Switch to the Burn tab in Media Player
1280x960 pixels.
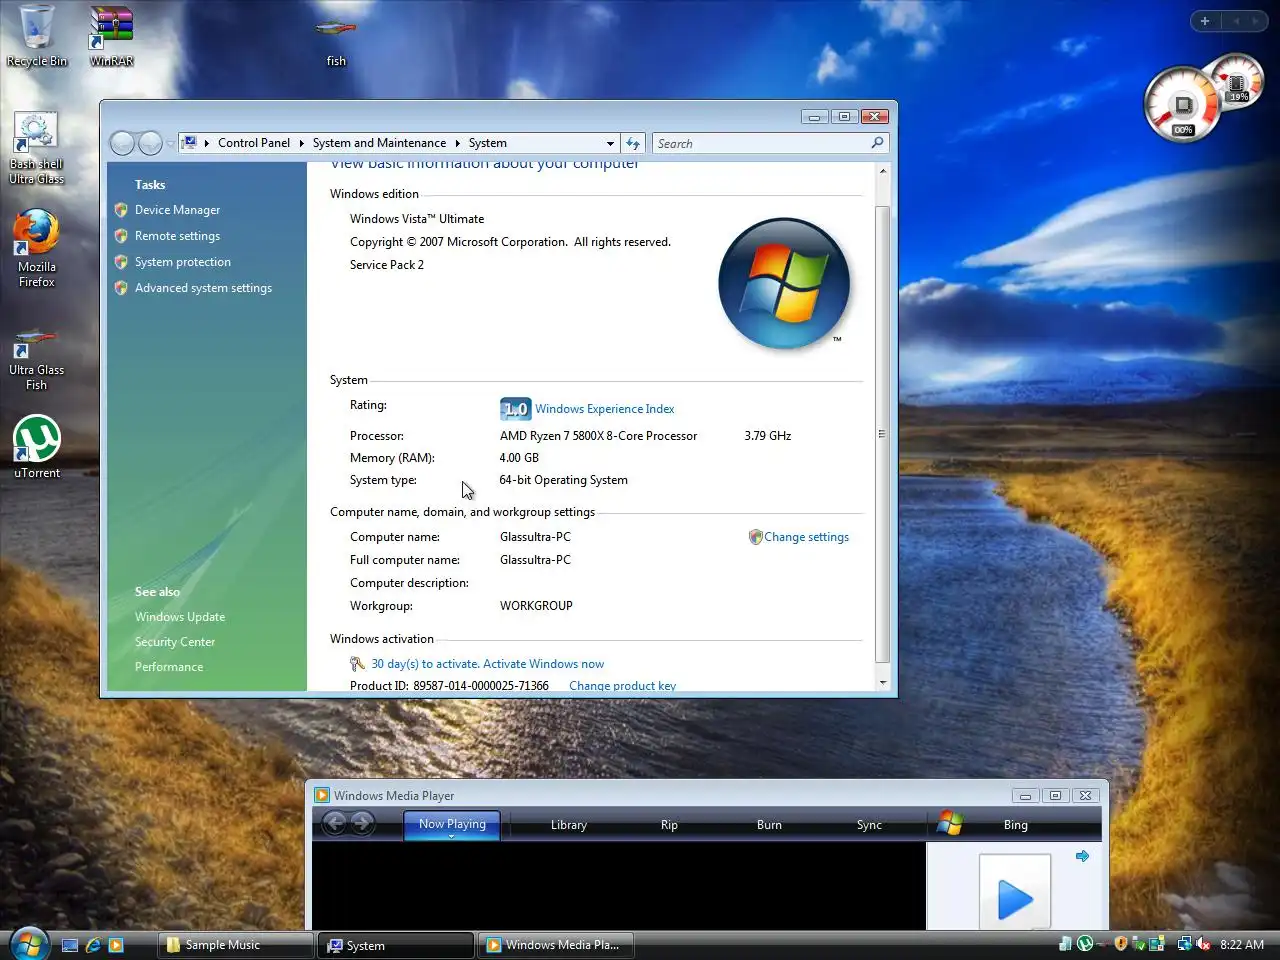click(x=769, y=825)
